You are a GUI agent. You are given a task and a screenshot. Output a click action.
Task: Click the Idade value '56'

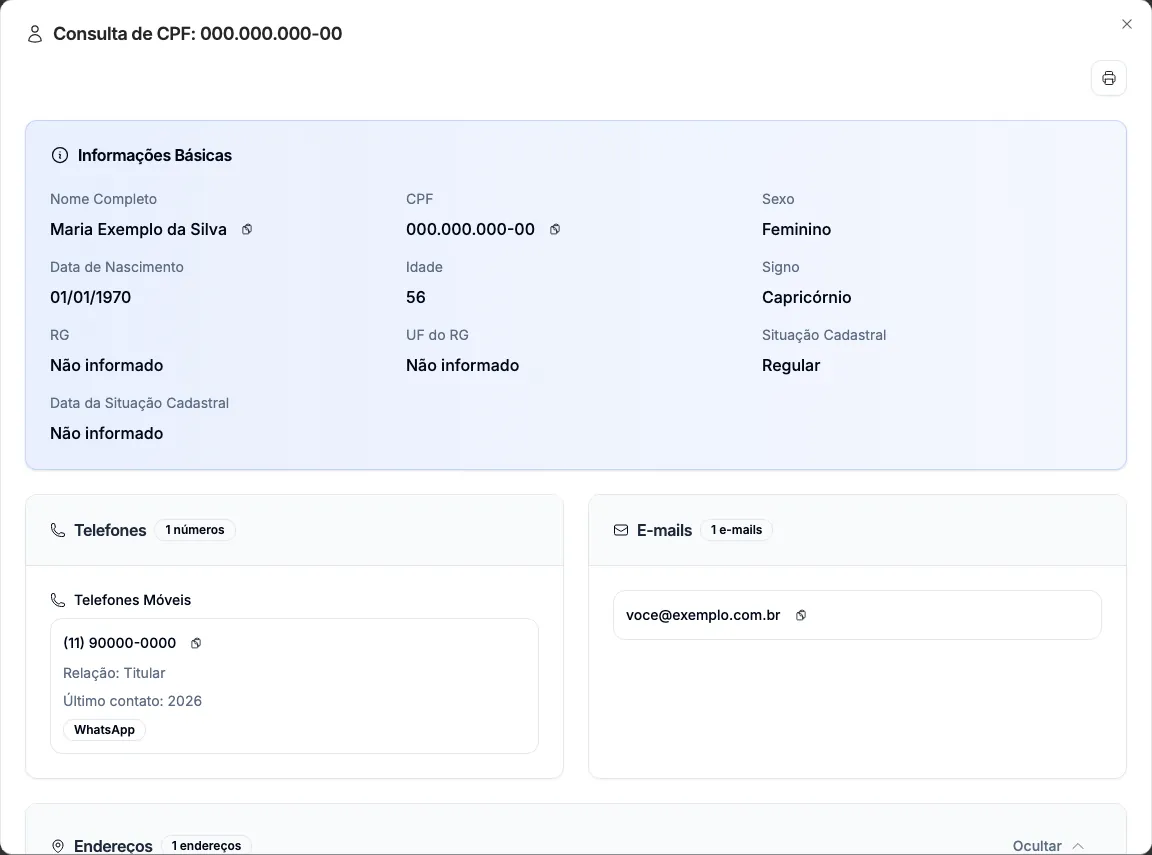tap(416, 297)
